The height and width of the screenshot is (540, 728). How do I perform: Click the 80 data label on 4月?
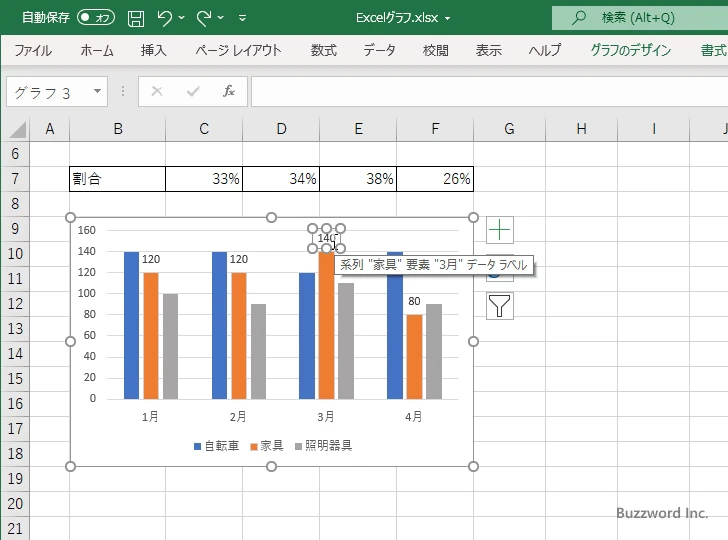click(x=414, y=301)
